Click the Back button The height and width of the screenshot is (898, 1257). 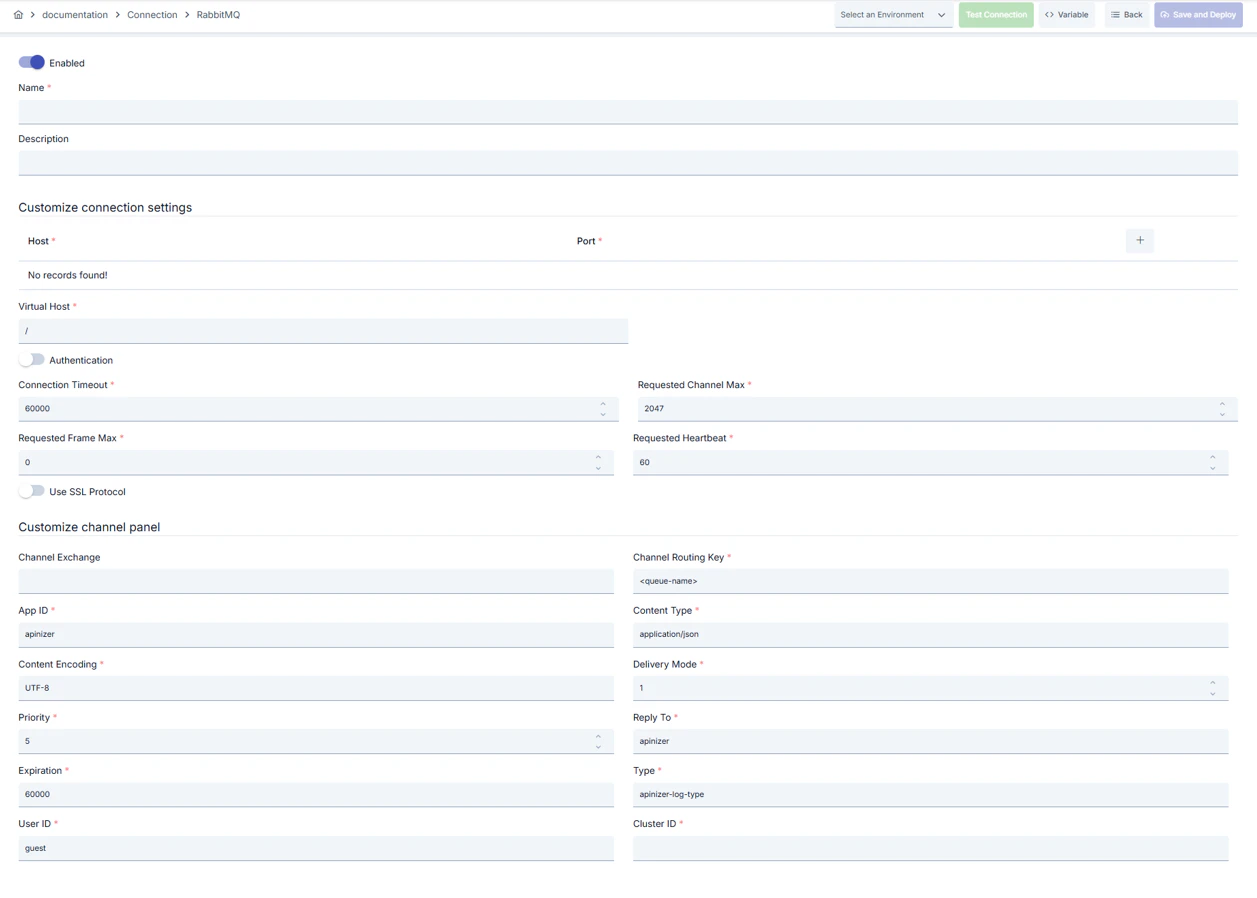pos(1126,15)
